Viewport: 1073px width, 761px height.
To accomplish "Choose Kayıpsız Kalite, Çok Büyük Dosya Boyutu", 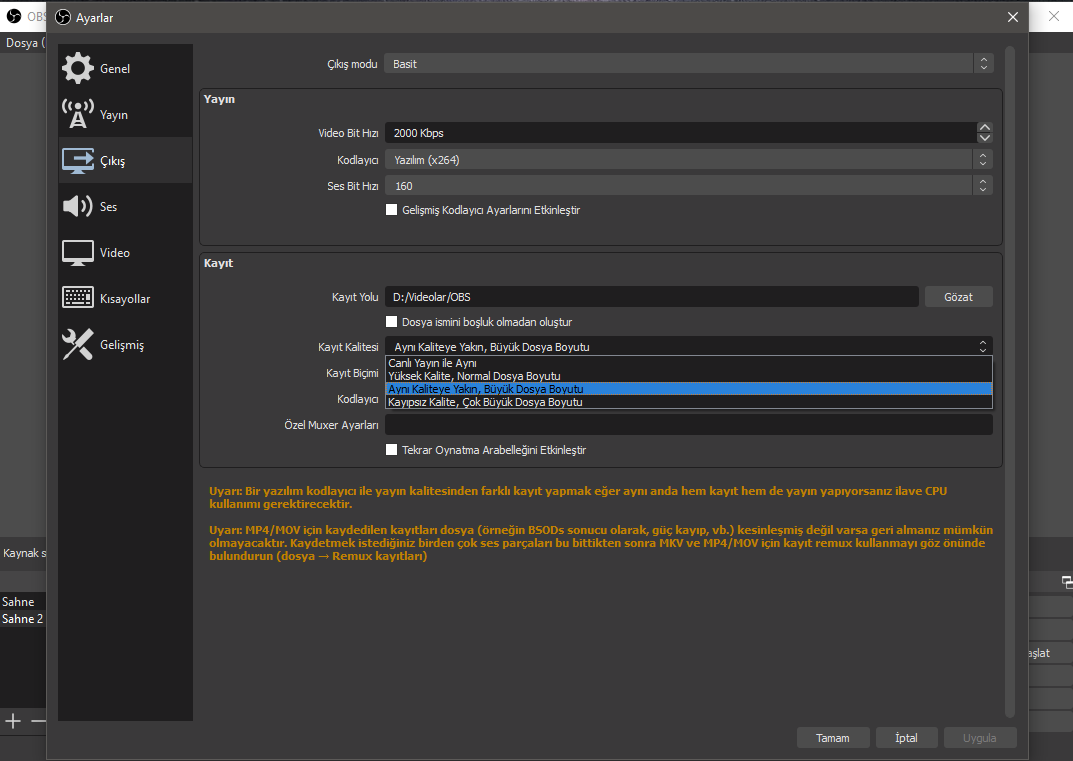I will pyautogui.click(x=688, y=402).
